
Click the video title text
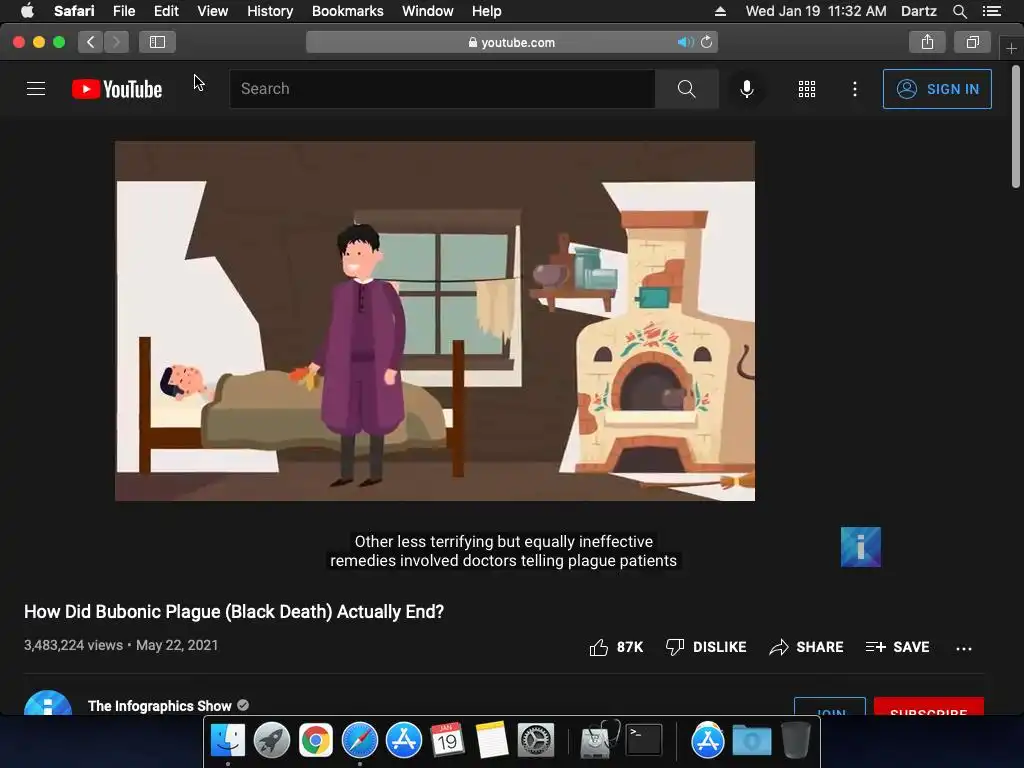pos(234,612)
